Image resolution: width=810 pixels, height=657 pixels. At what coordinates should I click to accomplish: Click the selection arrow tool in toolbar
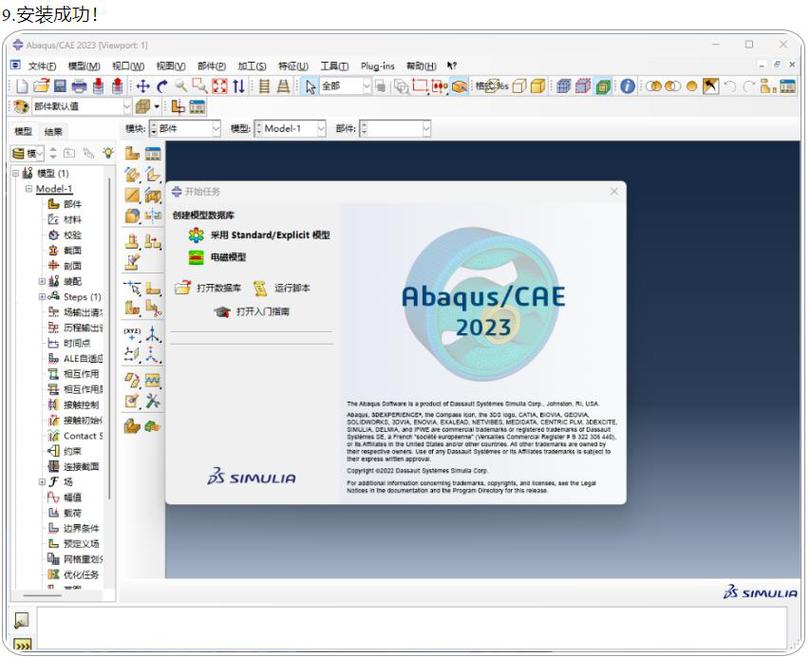(x=310, y=86)
